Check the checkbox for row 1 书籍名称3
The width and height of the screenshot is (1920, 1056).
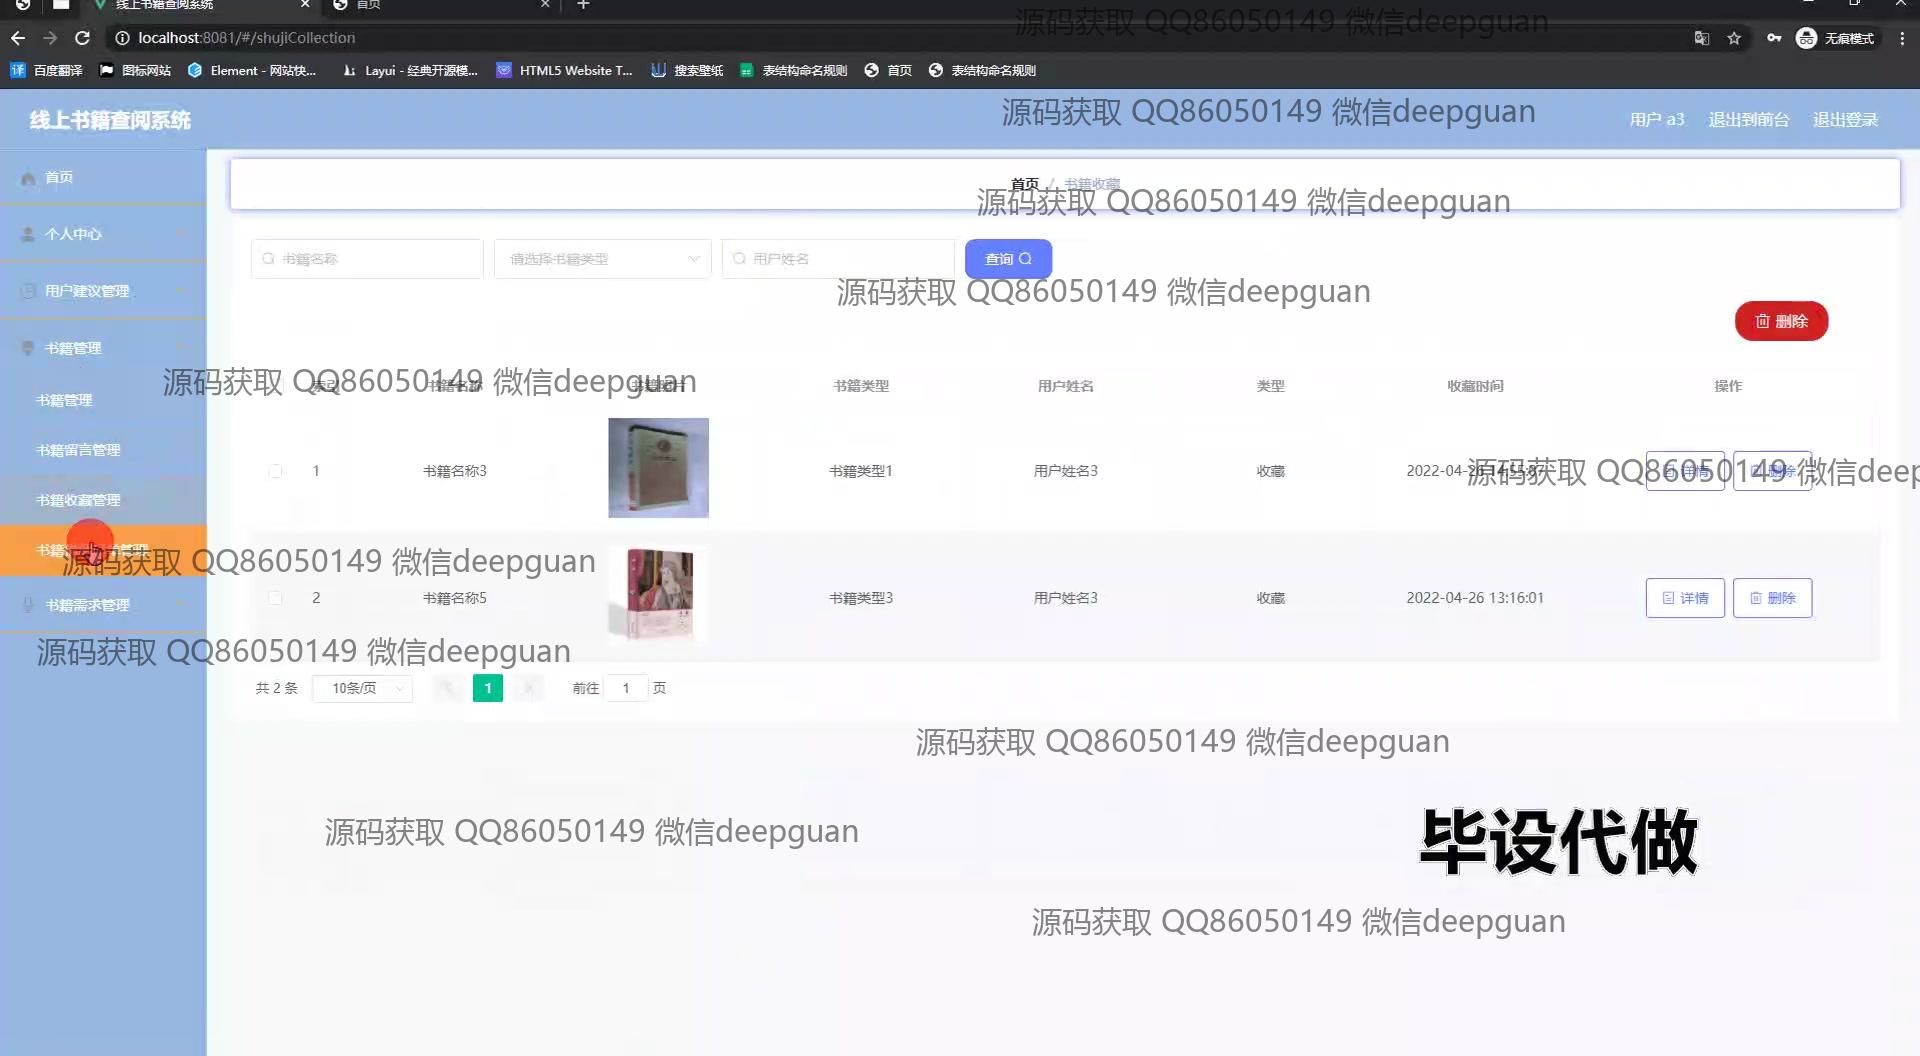[x=275, y=471]
